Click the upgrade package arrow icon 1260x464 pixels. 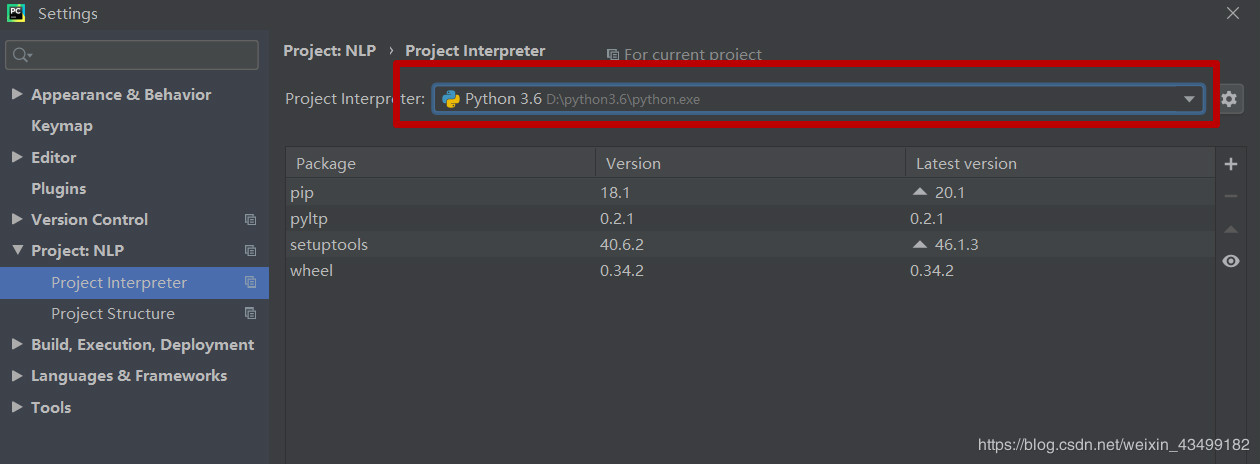pyautogui.click(x=1231, y=230)
